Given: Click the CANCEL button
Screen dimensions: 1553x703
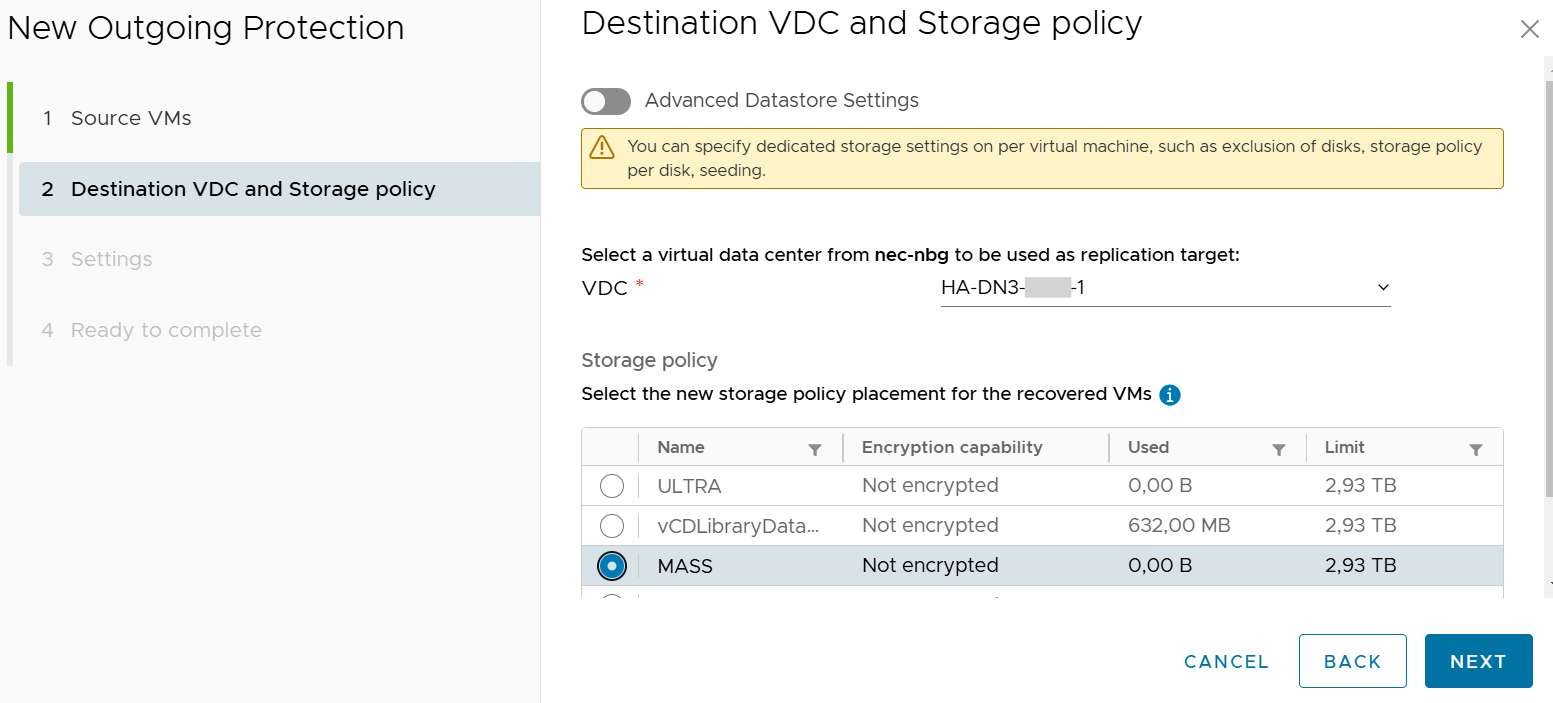Looking at the screenshot, I should [1226, 661].
